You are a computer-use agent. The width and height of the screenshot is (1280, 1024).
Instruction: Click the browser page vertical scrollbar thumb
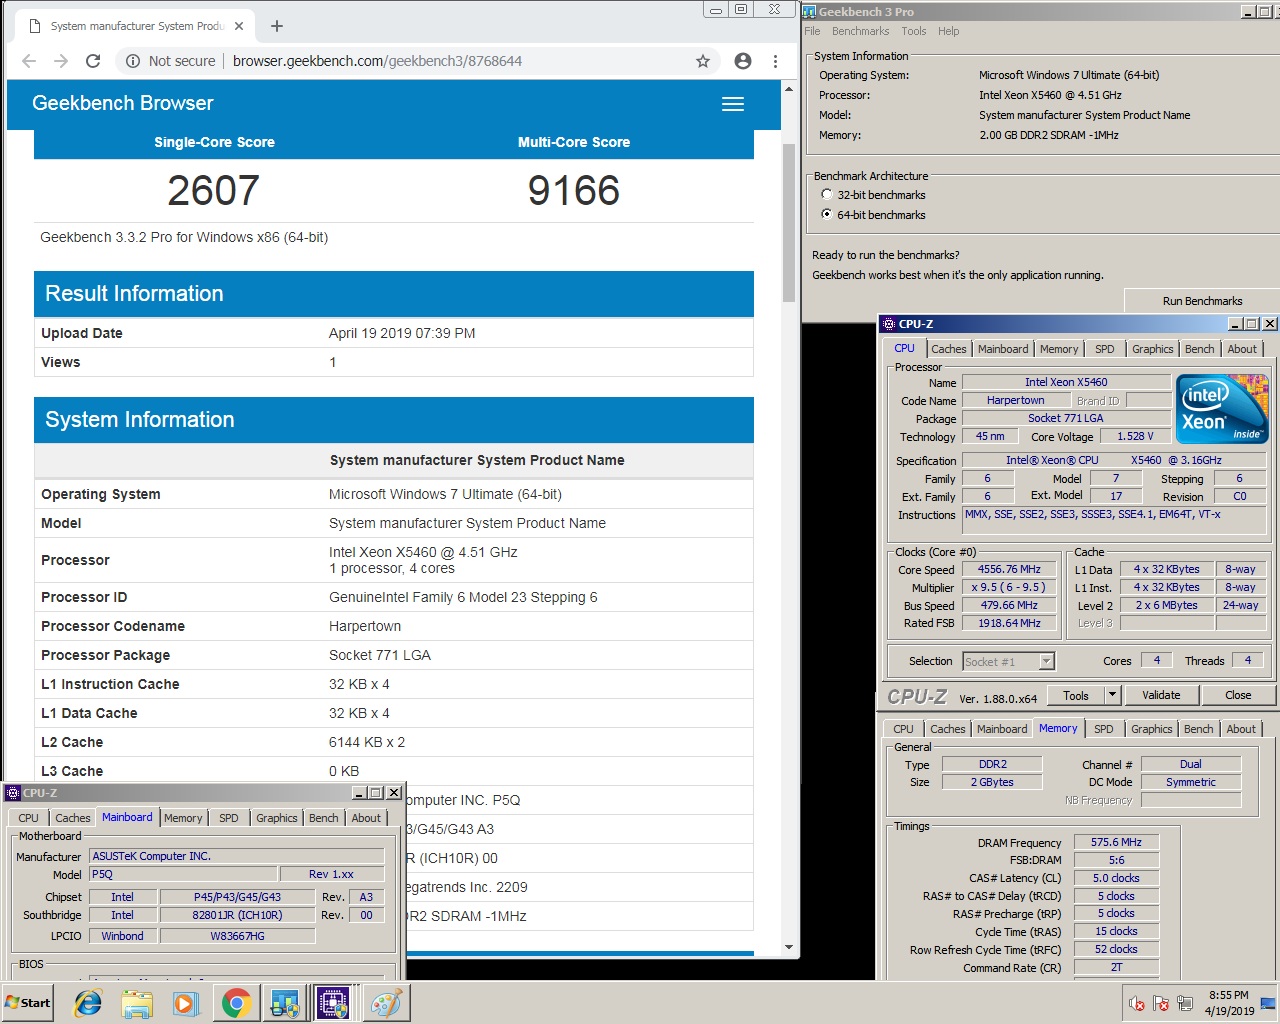[789, 222]
